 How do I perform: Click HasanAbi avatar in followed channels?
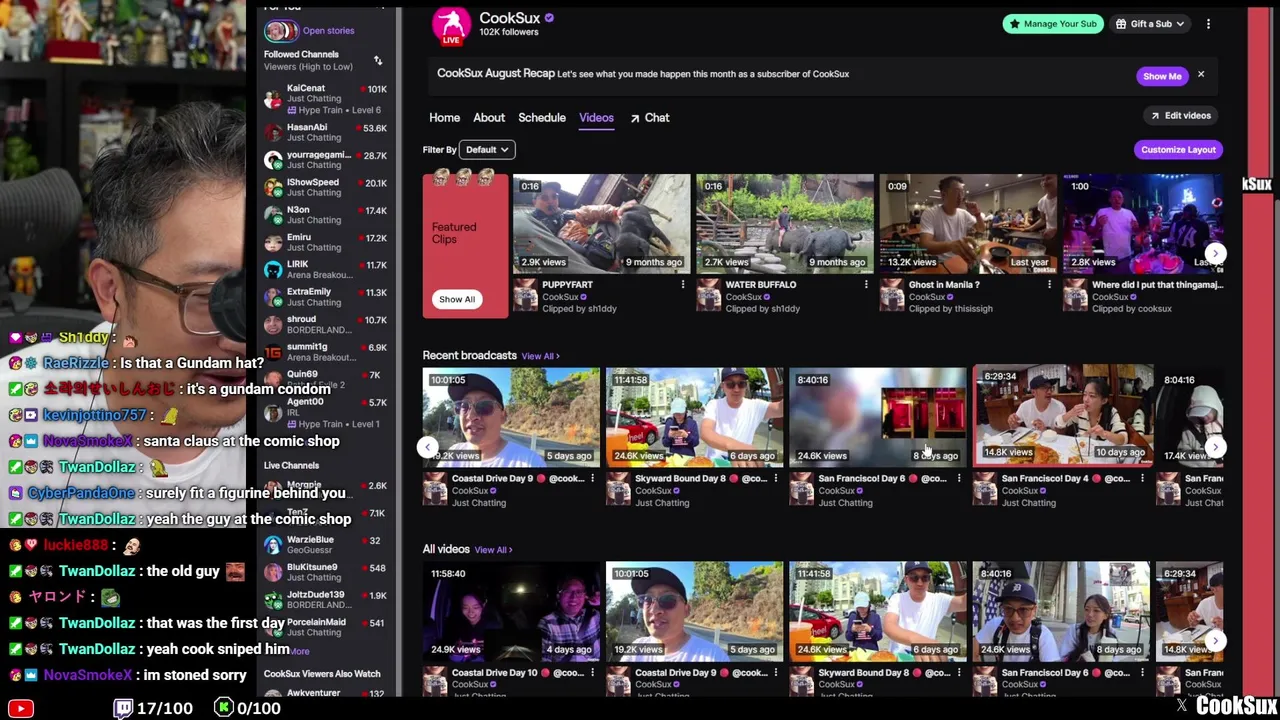(273, 132)
